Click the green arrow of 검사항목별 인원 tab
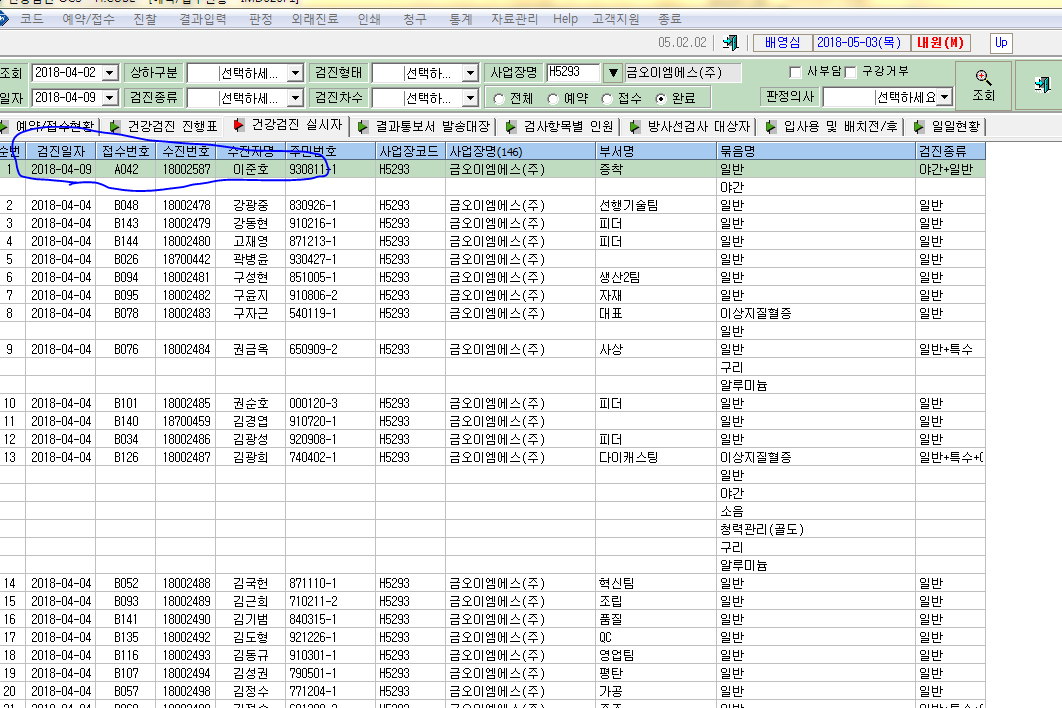 [511, 127]
